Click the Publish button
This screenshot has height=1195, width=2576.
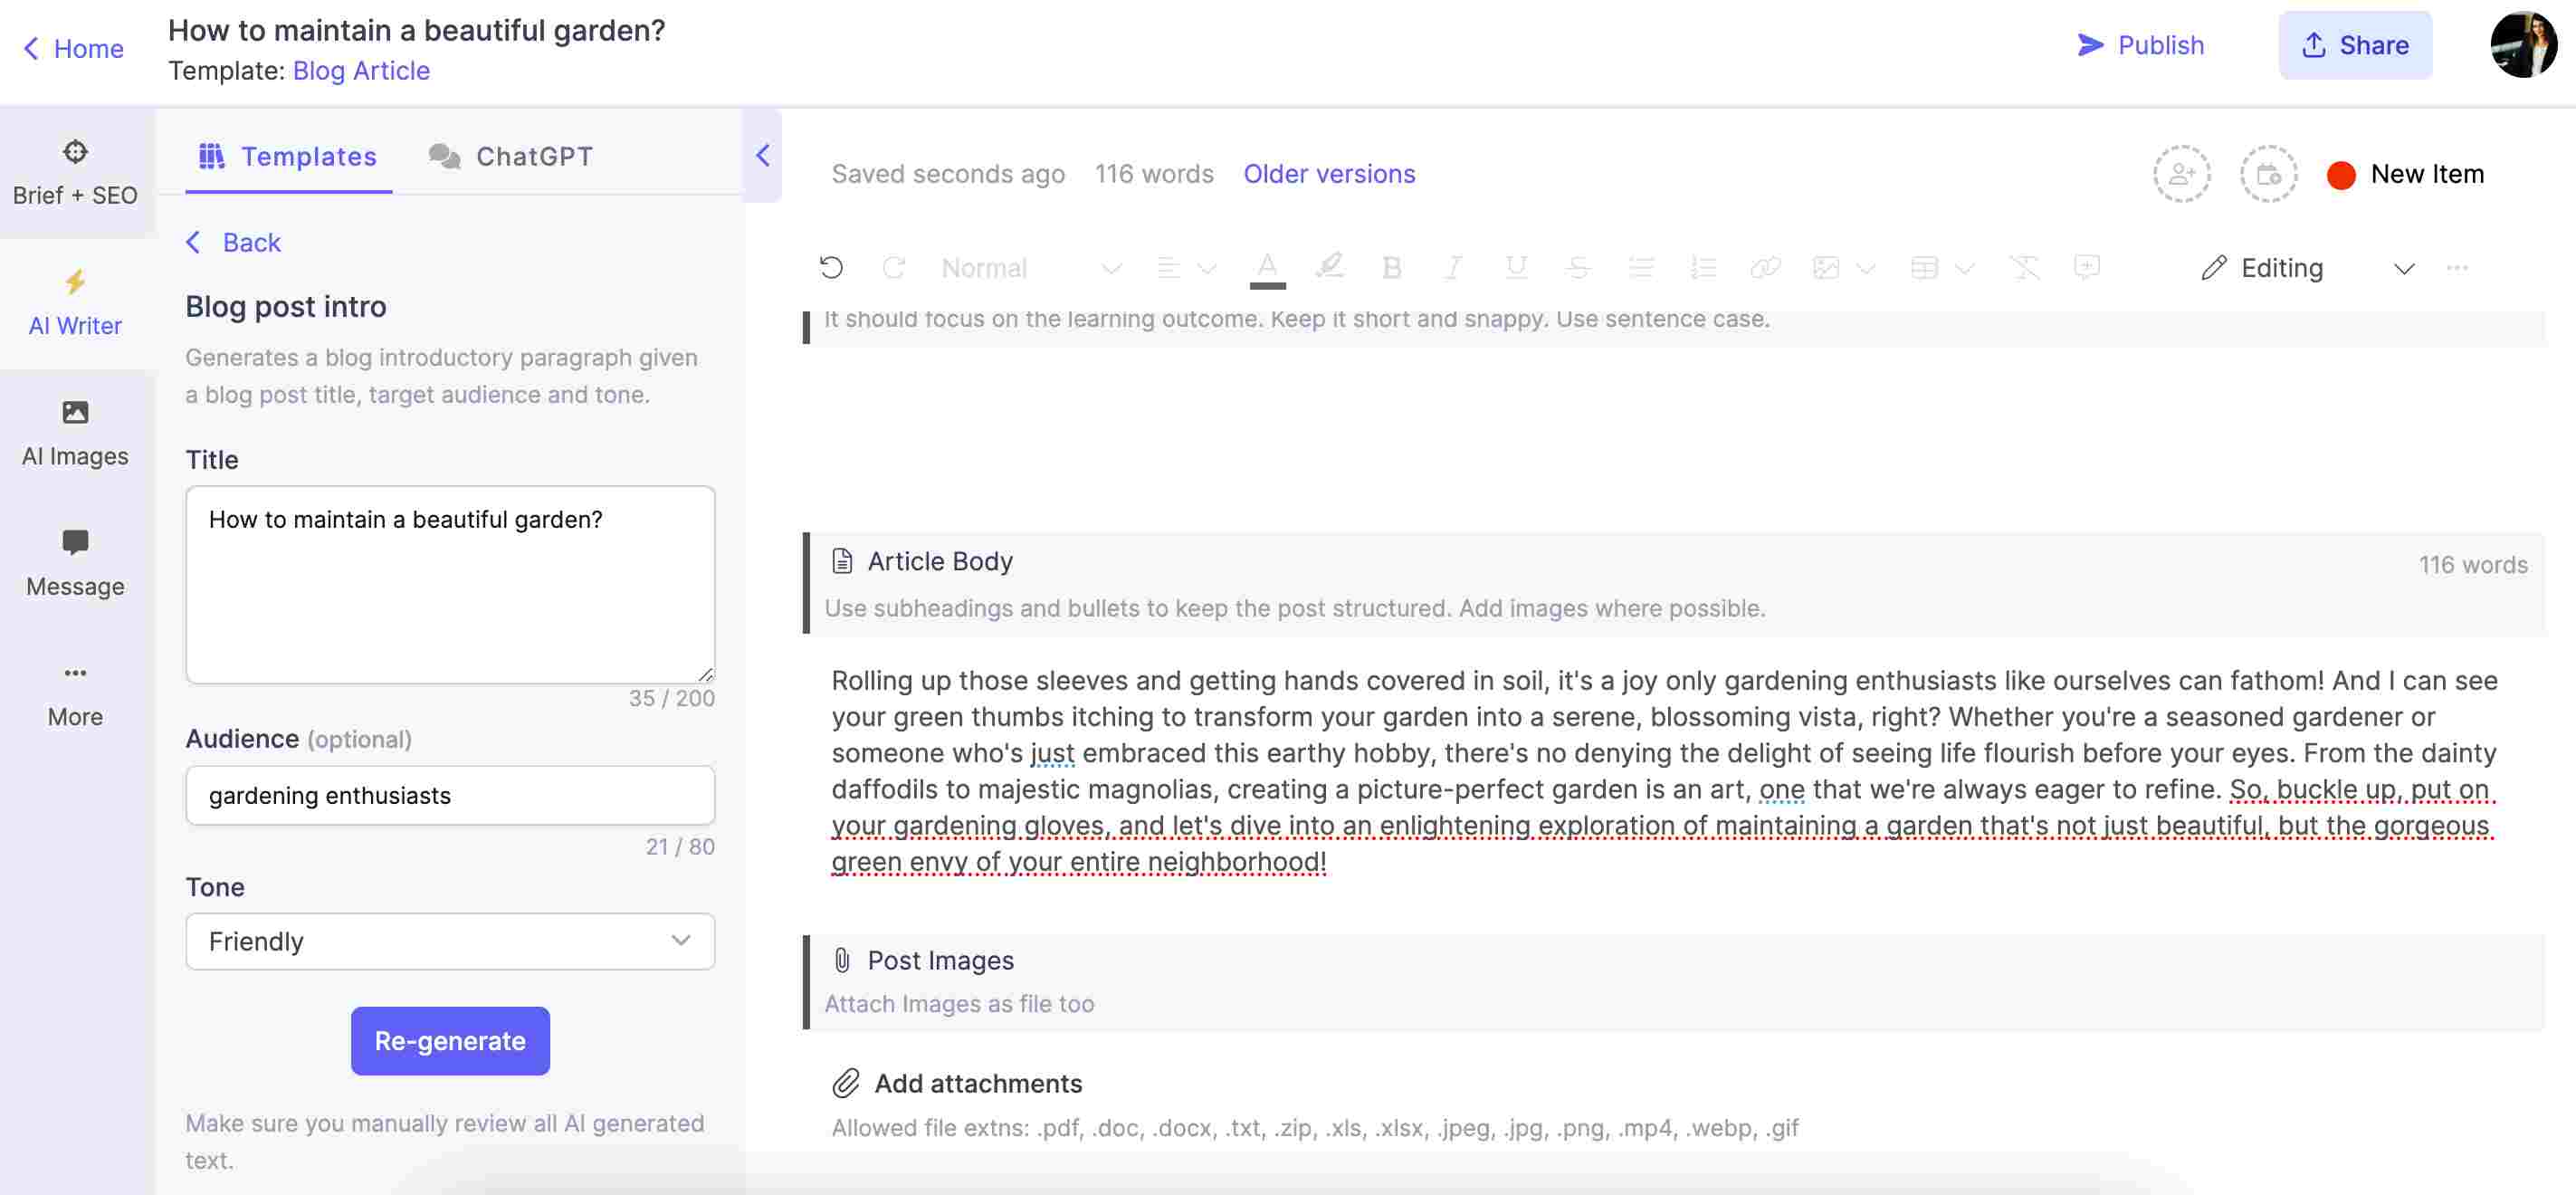click(2141, 44)
